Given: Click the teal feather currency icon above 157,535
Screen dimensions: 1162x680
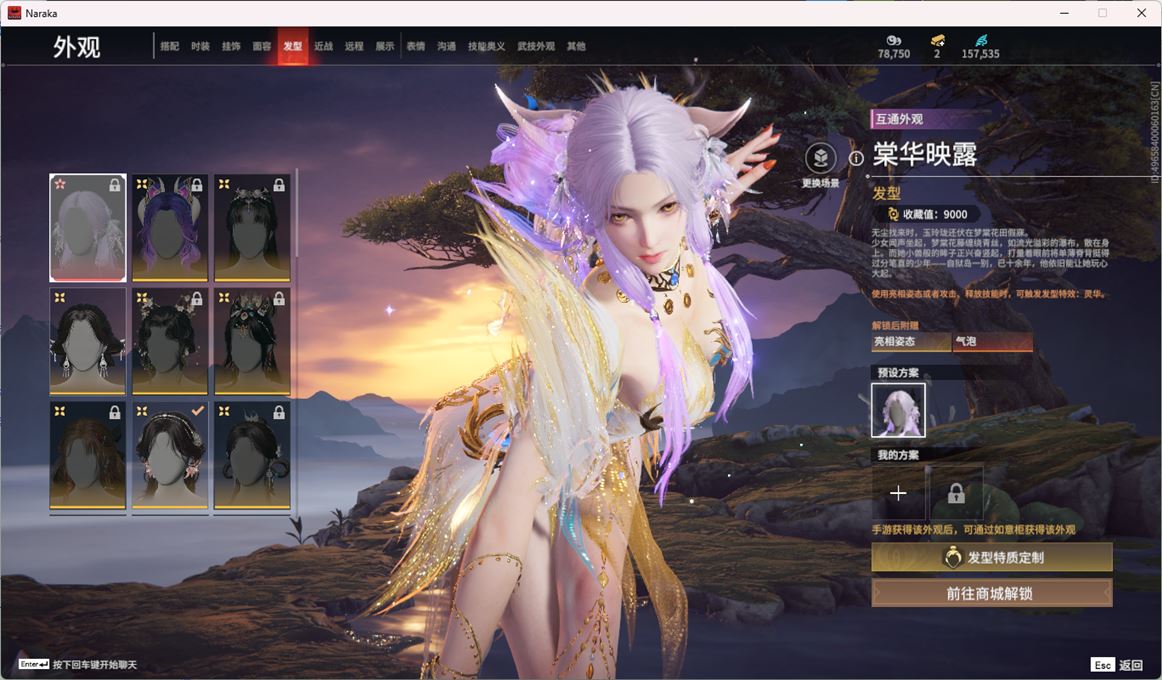Looking at the screenshot, I should point(980,40).
